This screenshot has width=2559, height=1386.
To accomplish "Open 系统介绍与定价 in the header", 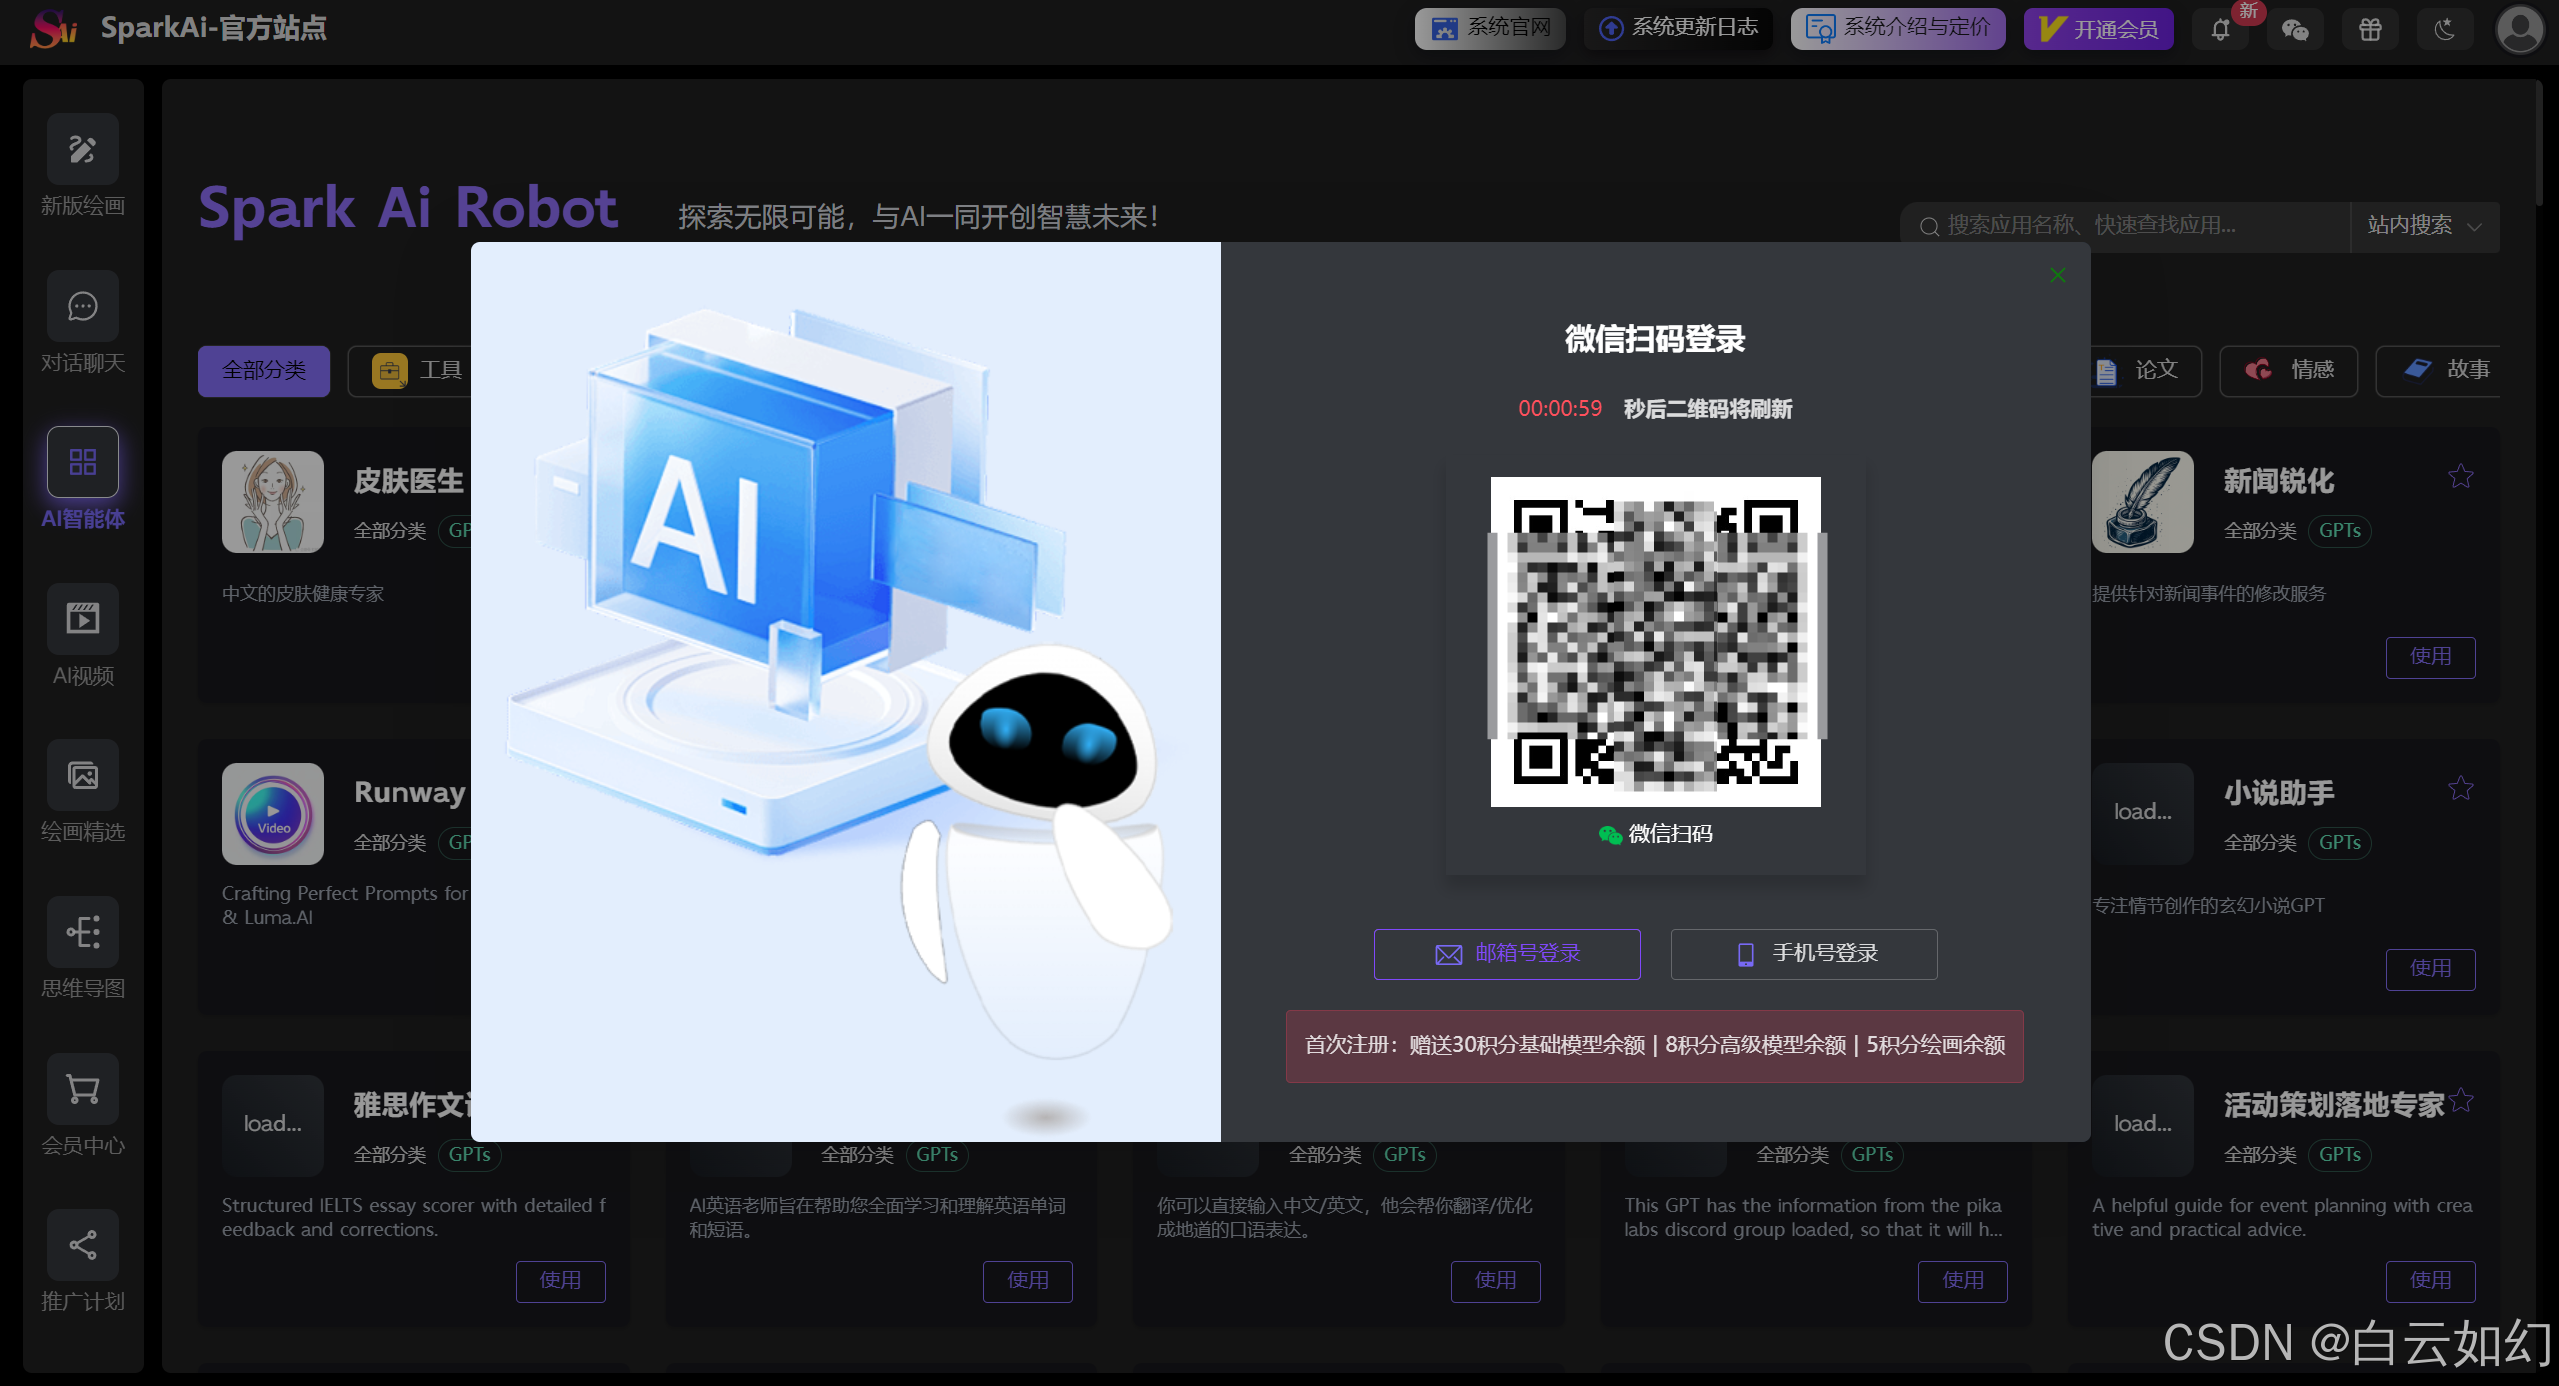I will [x=1898, y=29].
